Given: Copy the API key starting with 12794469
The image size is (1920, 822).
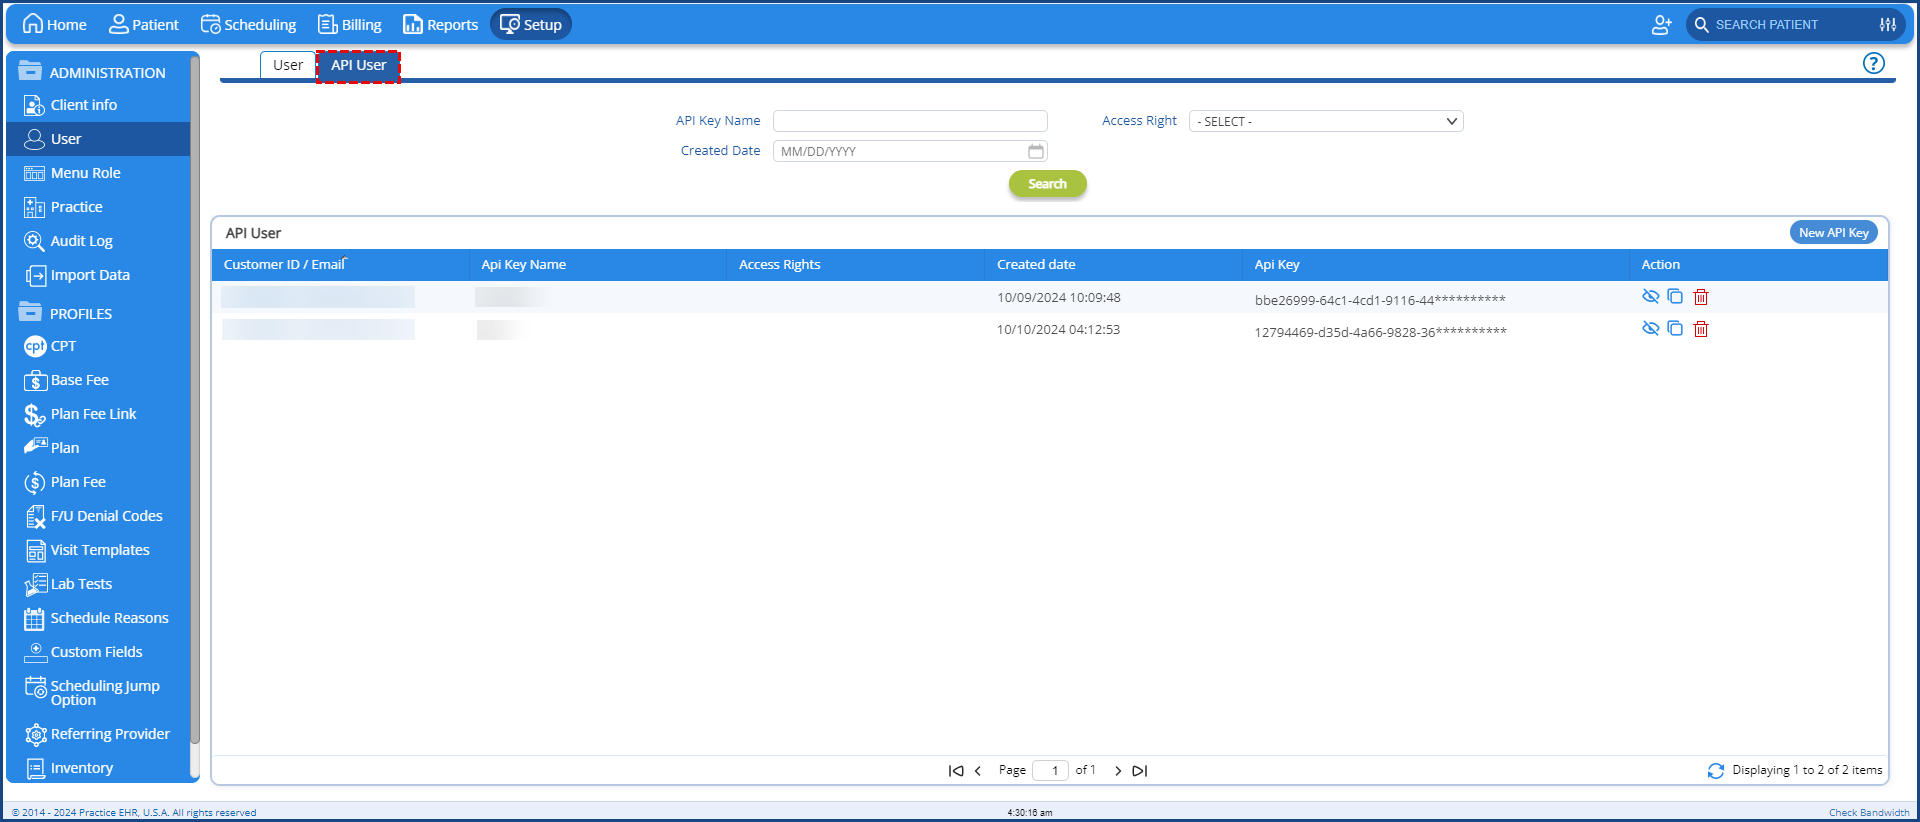Looking at the screenshot, I should click(x=1675, y=329).
